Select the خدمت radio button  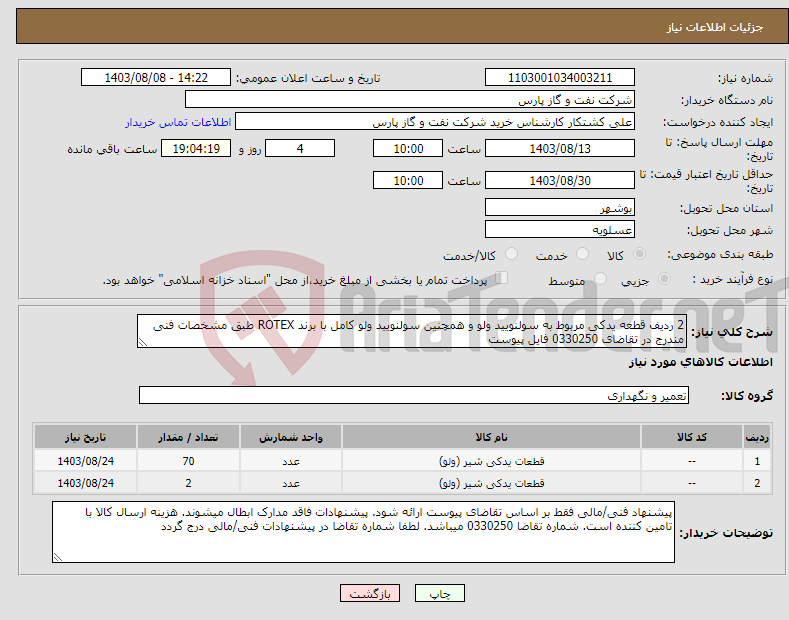click(x=582, y=254)
